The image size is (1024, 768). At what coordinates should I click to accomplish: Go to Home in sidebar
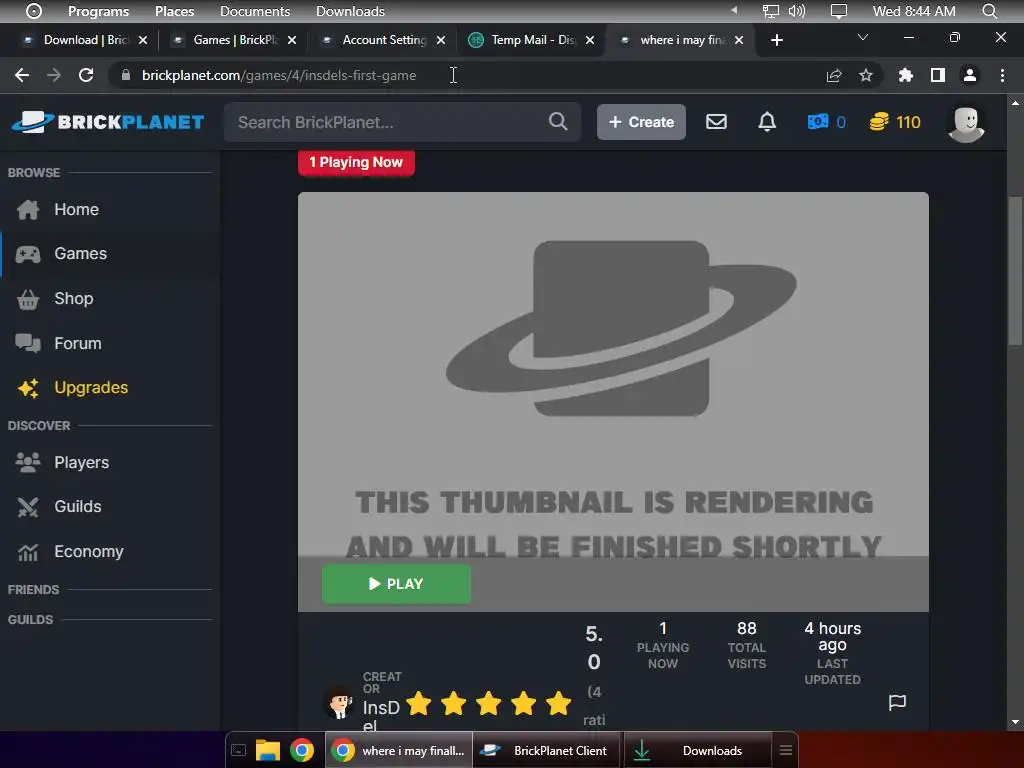pos(110,210)
